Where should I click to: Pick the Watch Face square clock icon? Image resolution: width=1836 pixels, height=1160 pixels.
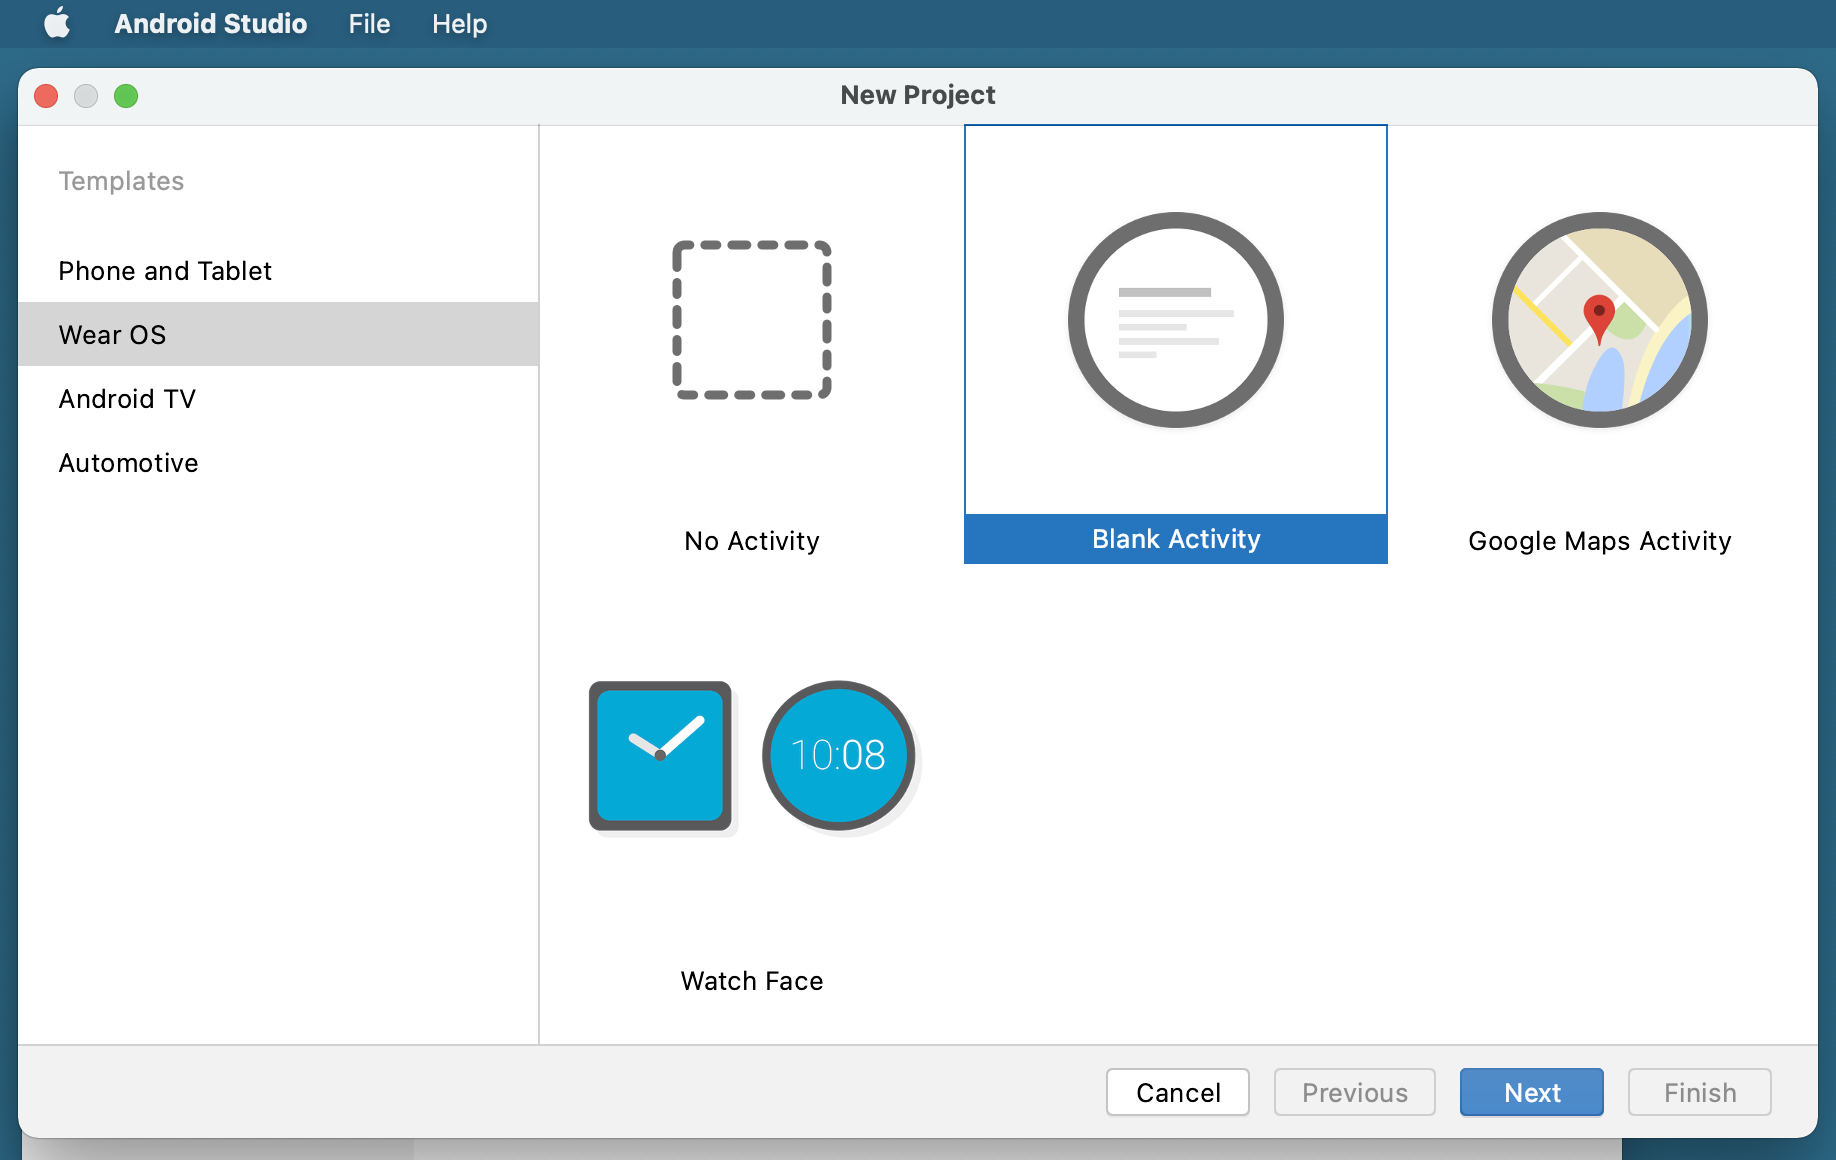pyautogui.click(x=660, y=756)
